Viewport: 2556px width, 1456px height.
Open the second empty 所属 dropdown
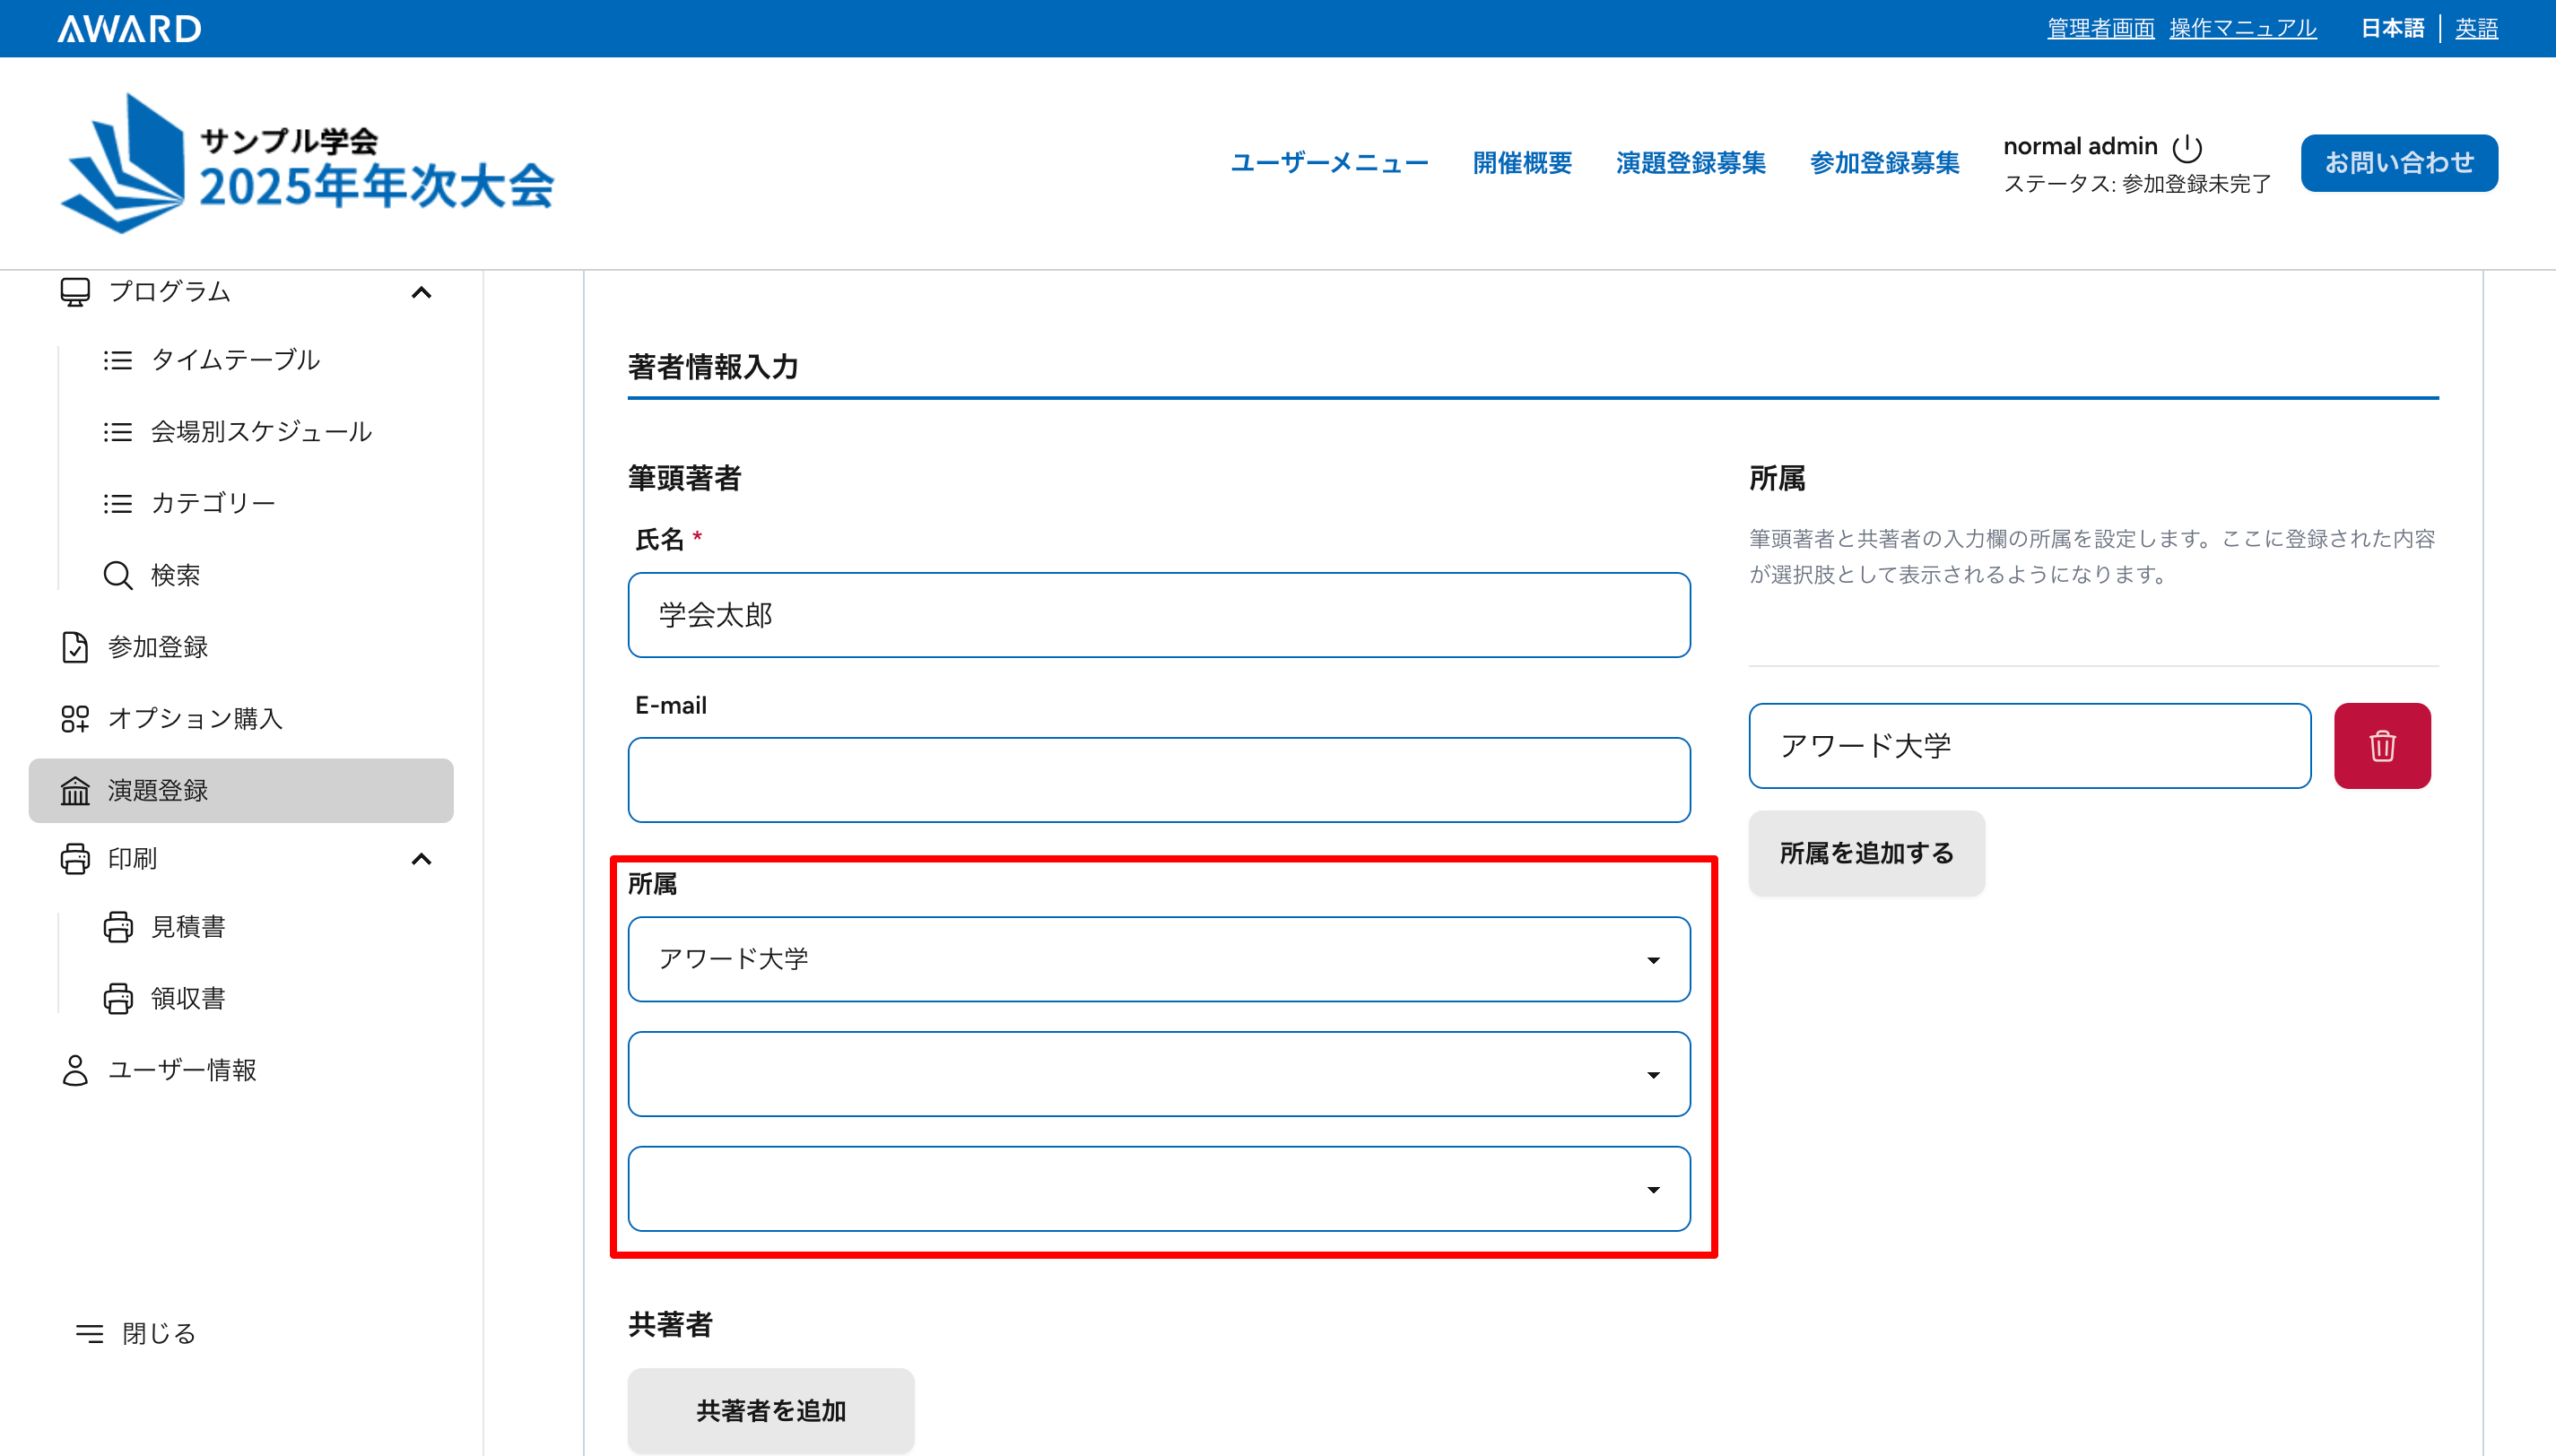[x=1159, y=1074]
